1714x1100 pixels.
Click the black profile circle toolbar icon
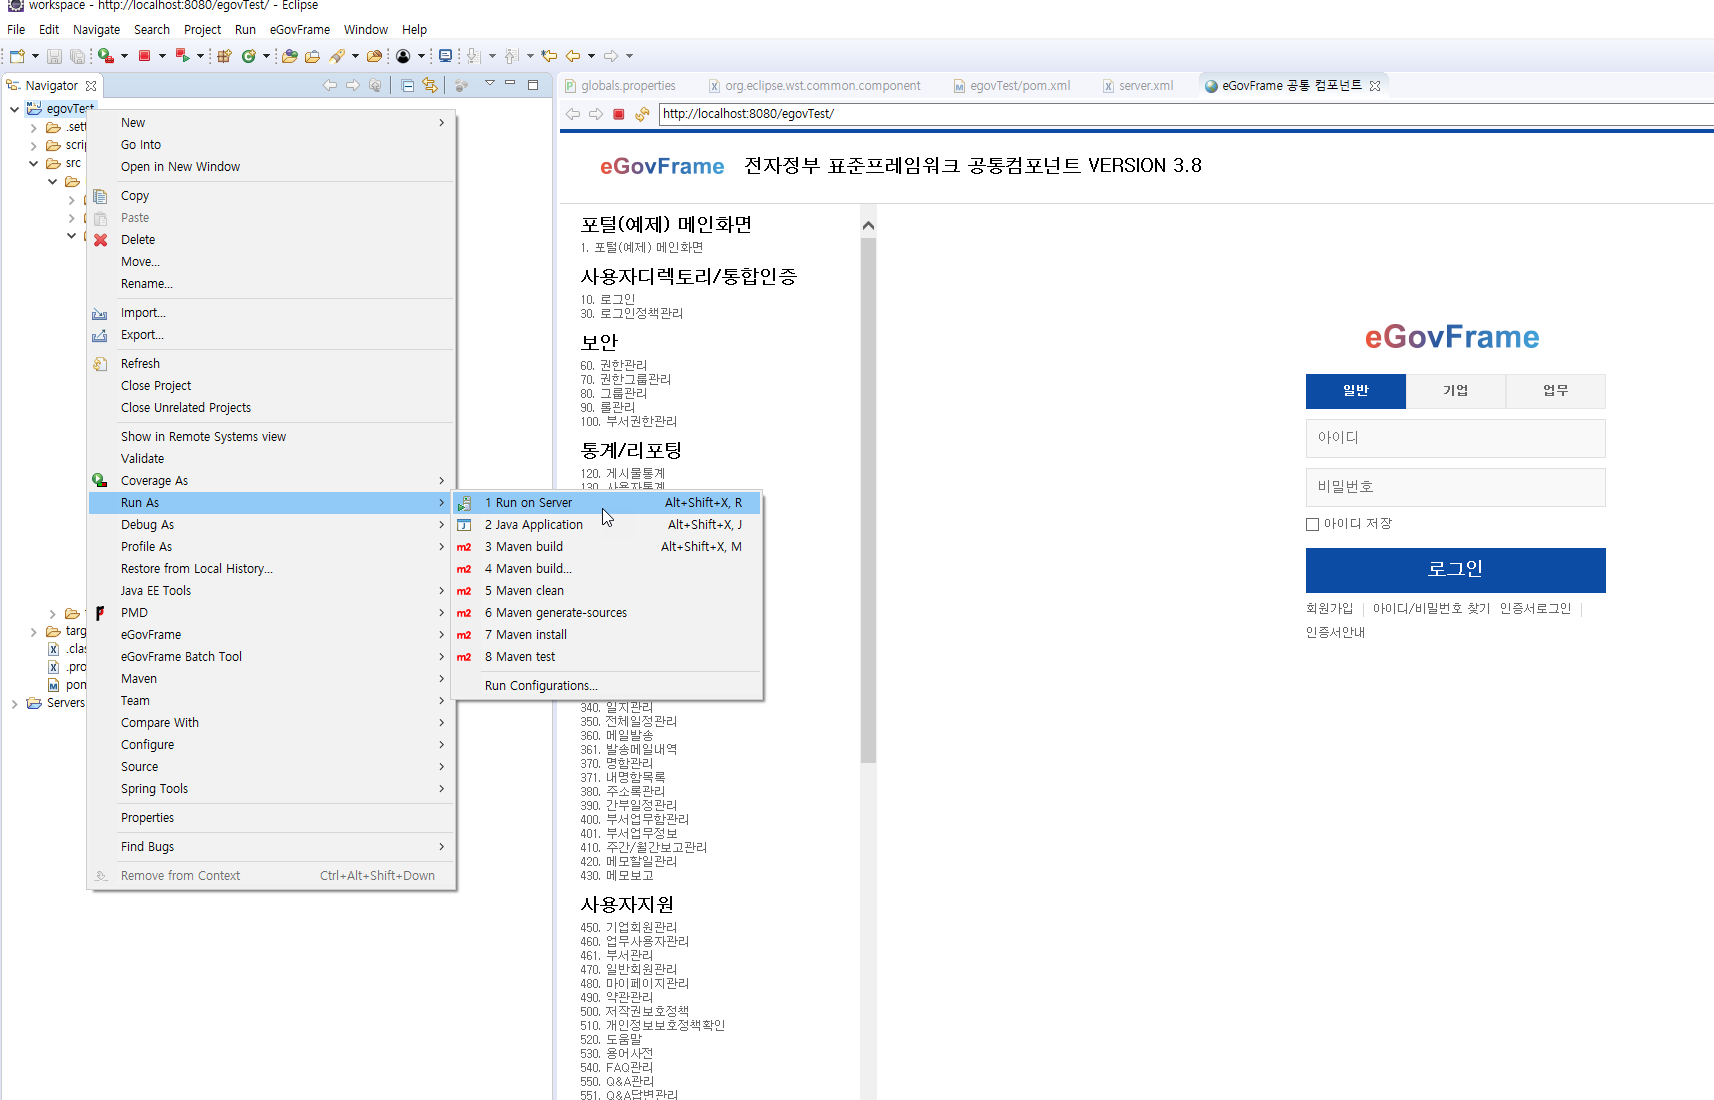tap(403, 56)
